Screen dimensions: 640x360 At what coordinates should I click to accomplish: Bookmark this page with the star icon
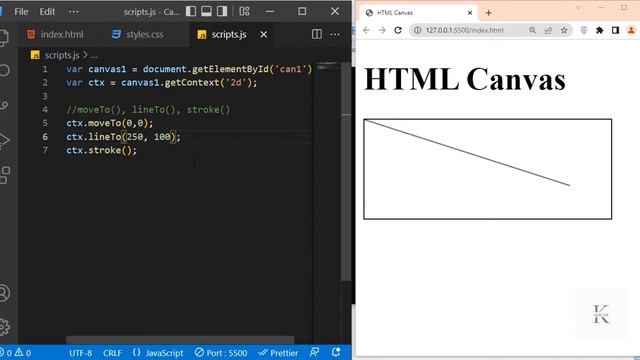point(564,30)
